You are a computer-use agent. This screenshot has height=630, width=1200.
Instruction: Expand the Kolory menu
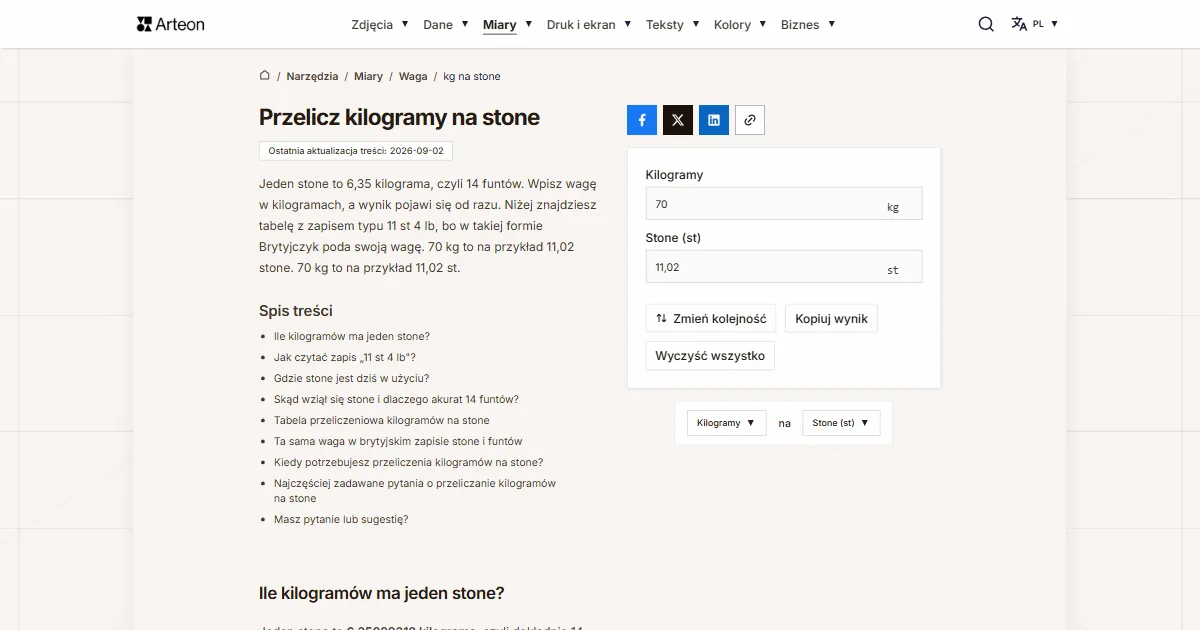[741, 25]
